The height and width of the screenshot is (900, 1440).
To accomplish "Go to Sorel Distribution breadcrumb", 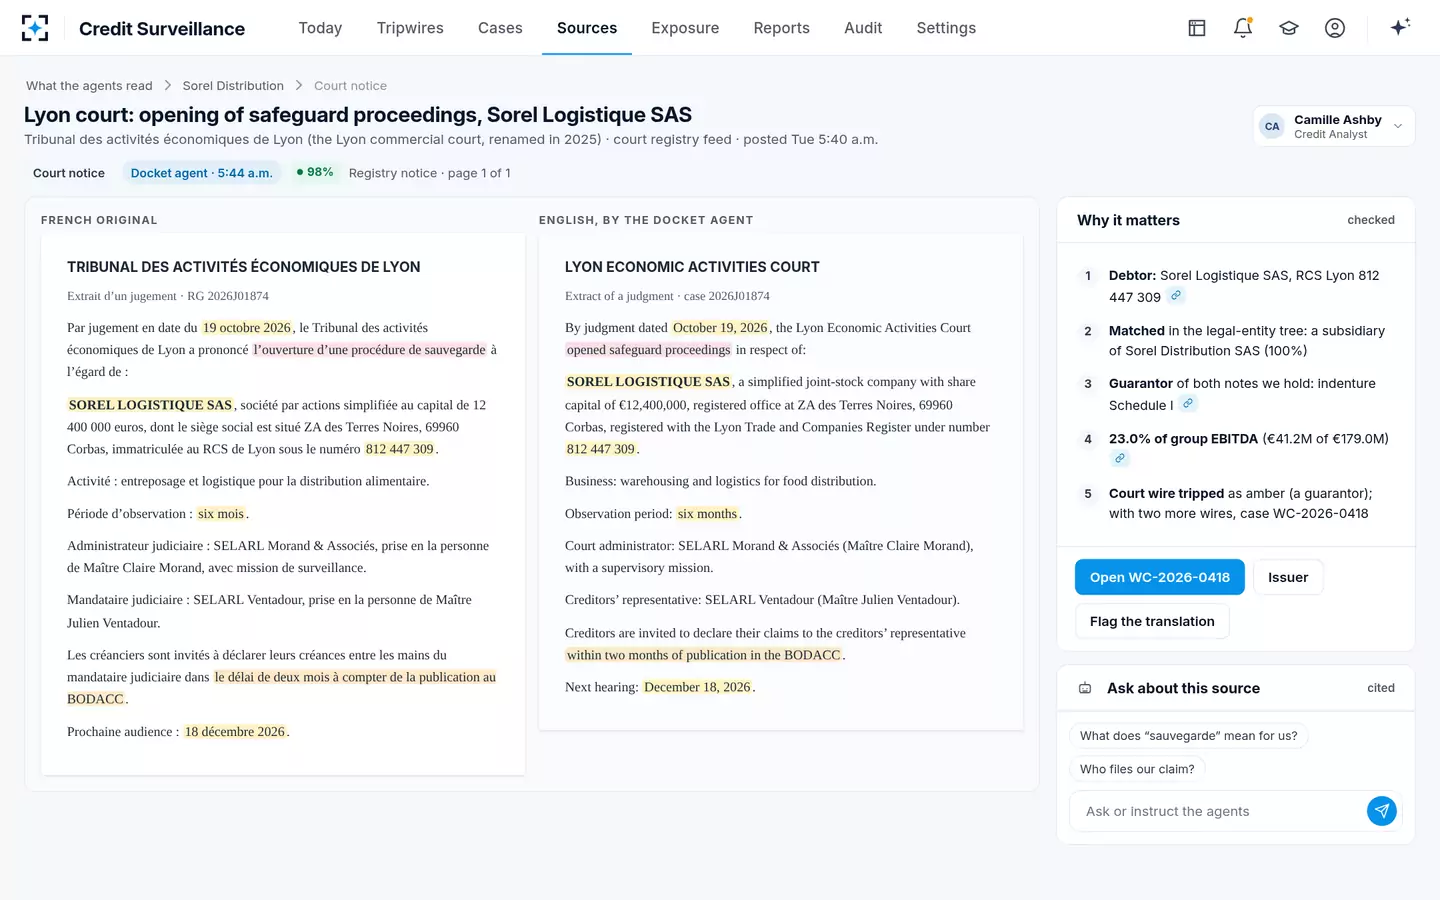I will point(233,86).
